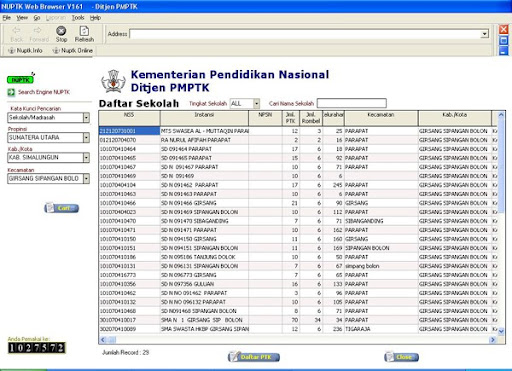Open the View menu
This screenshot has height=371, width=512.
tap(22, 18)
